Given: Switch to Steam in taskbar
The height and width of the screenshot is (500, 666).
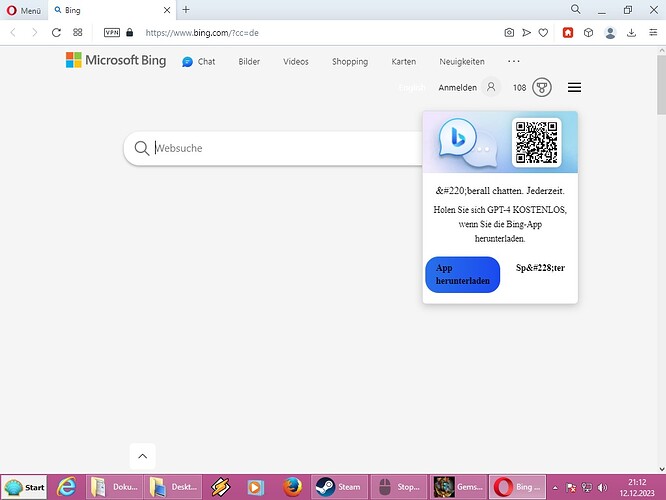Looking at the screenshot, I should click(x=339, y=487).
